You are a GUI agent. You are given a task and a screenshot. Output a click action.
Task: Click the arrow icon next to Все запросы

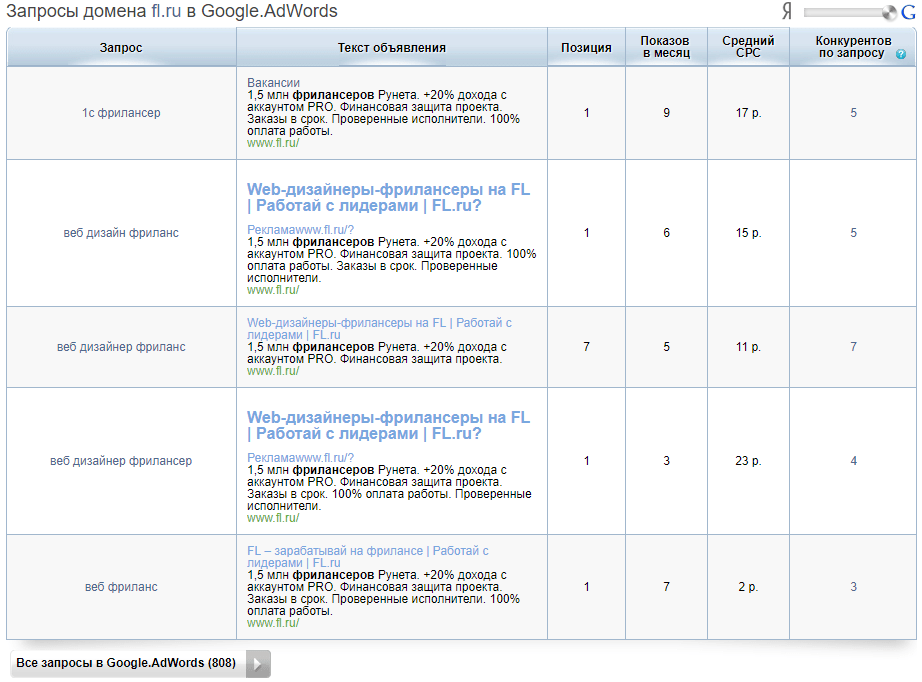tap(258, 664)
